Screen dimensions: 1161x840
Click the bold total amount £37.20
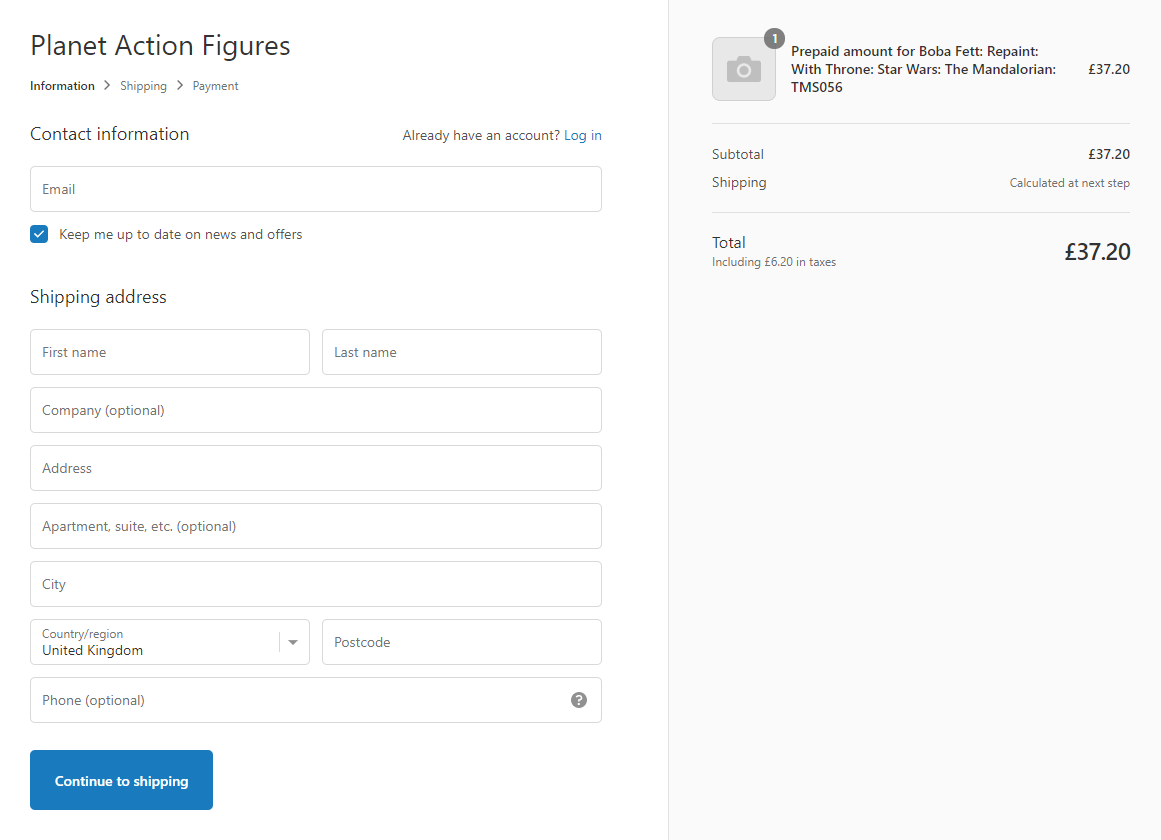tap(1097, 252)
